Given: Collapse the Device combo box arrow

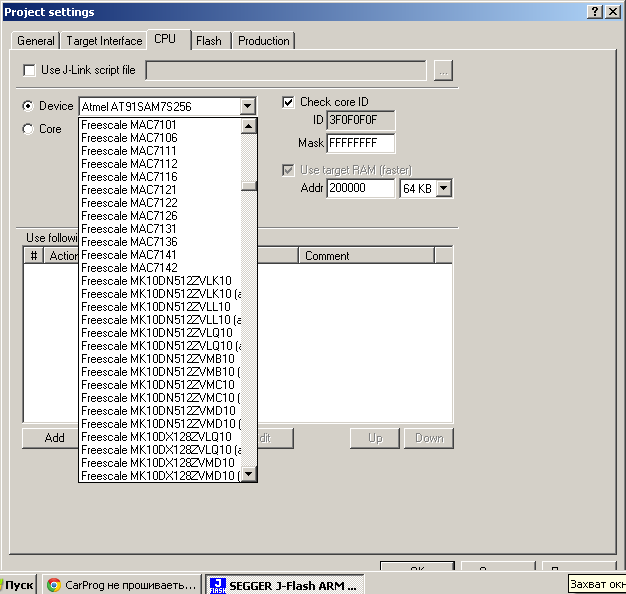Looking at the screenshot, I should point(248,107).
